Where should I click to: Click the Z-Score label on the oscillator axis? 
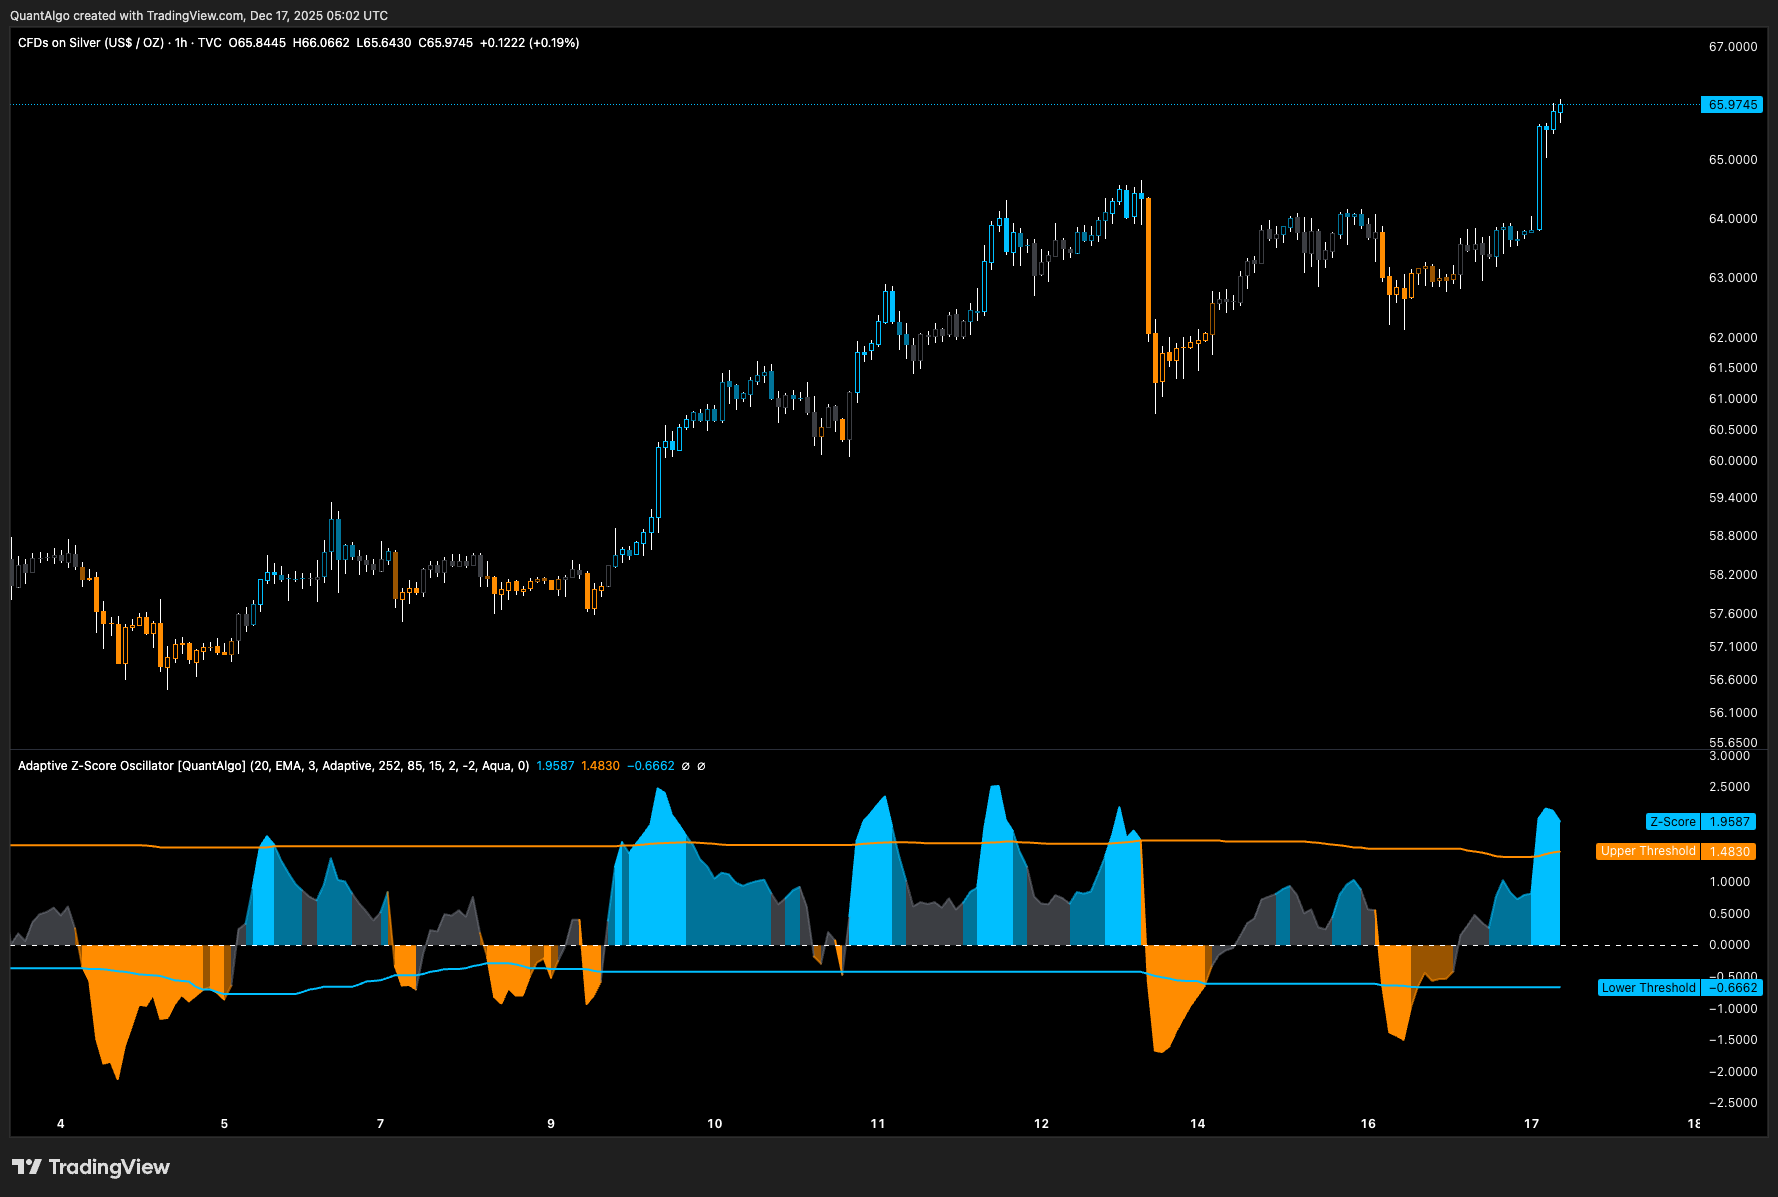click(x=1673, y=822)
